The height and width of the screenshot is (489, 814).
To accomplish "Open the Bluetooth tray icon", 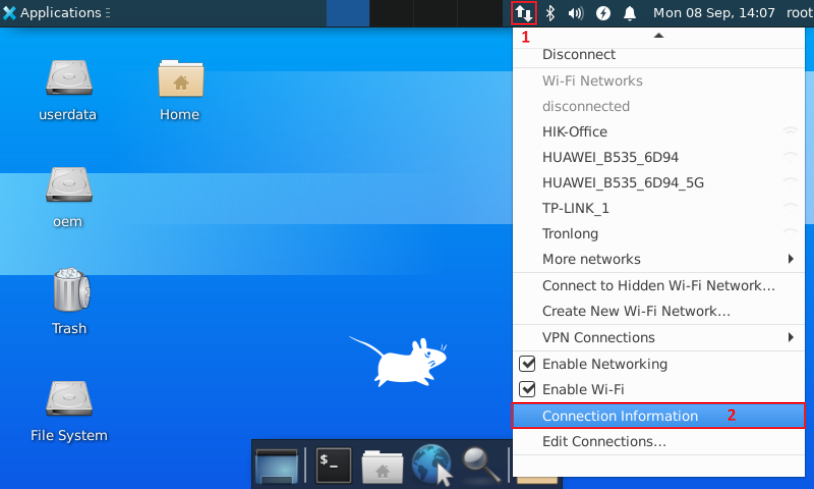I will [550, 13].
